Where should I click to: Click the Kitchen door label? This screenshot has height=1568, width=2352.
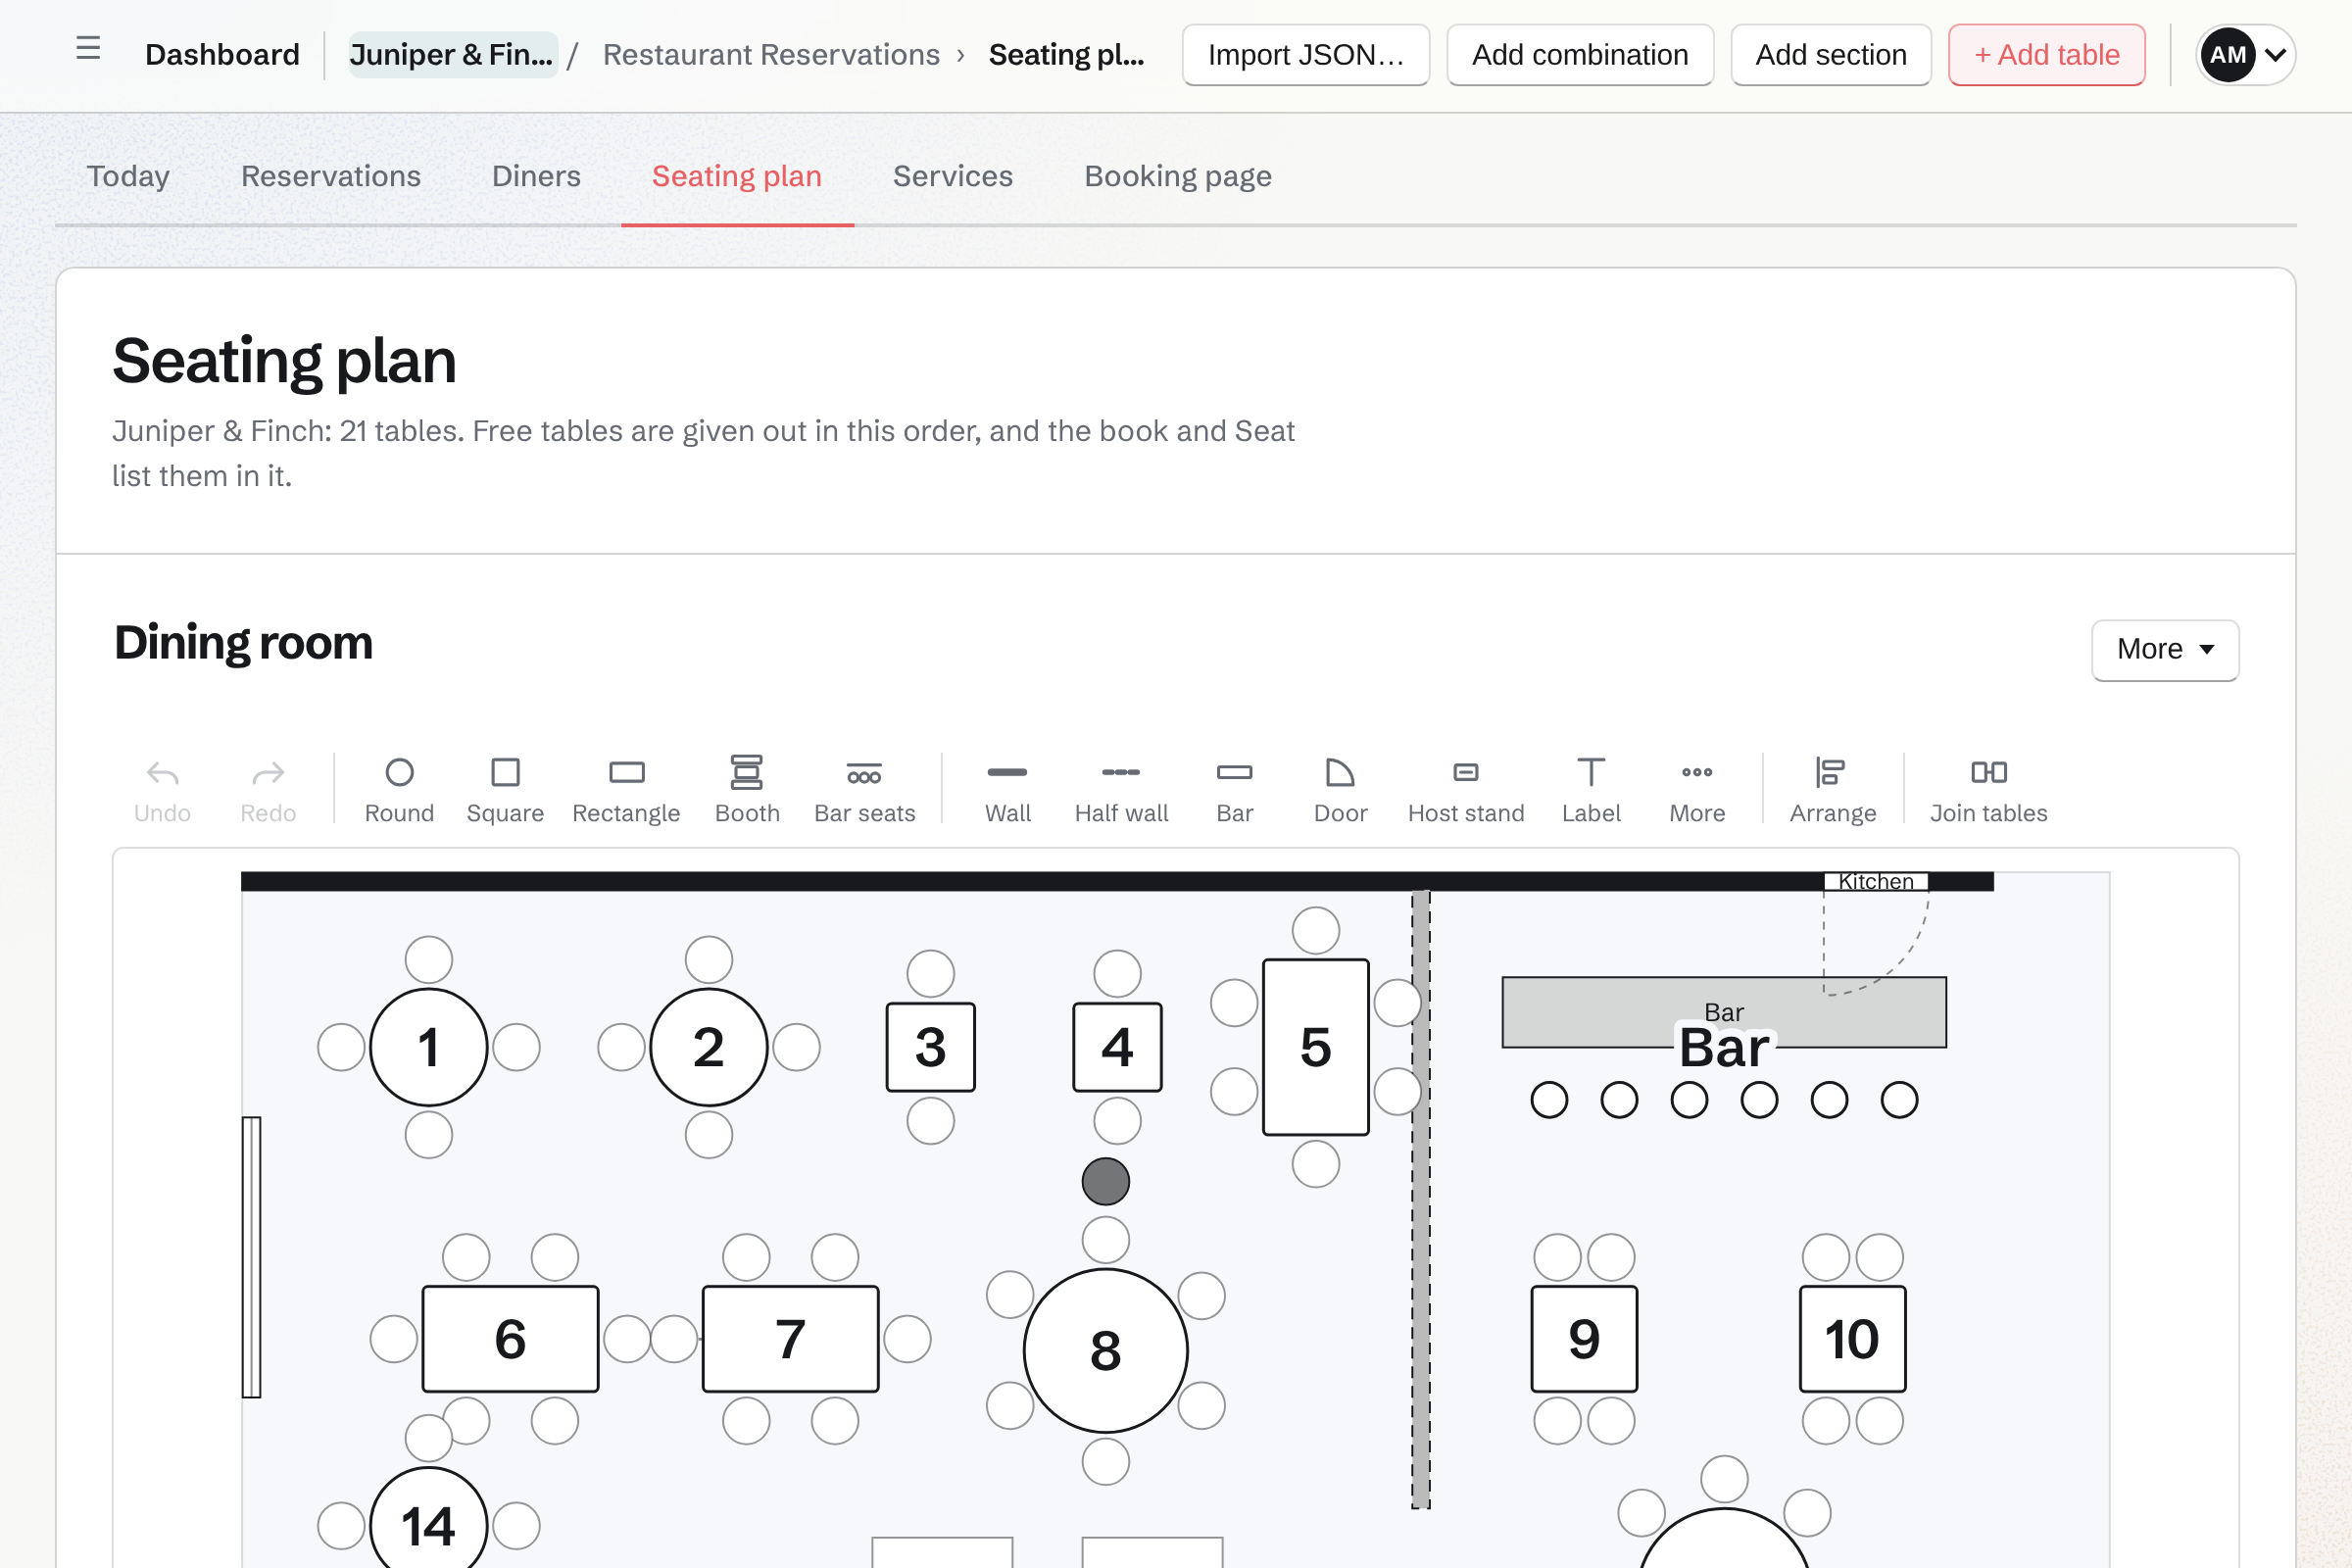click(x=1876, y=881)
